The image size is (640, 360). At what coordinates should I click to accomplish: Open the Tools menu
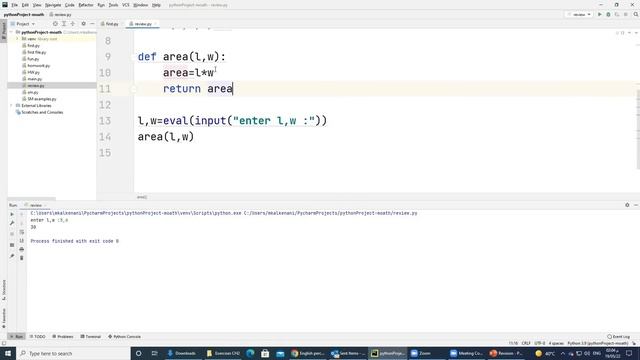[x=113, y=5]
